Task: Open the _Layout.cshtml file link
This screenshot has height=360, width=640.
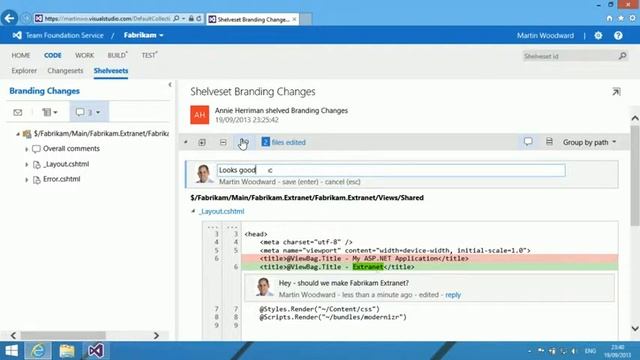Action: (x=222, y=211)
